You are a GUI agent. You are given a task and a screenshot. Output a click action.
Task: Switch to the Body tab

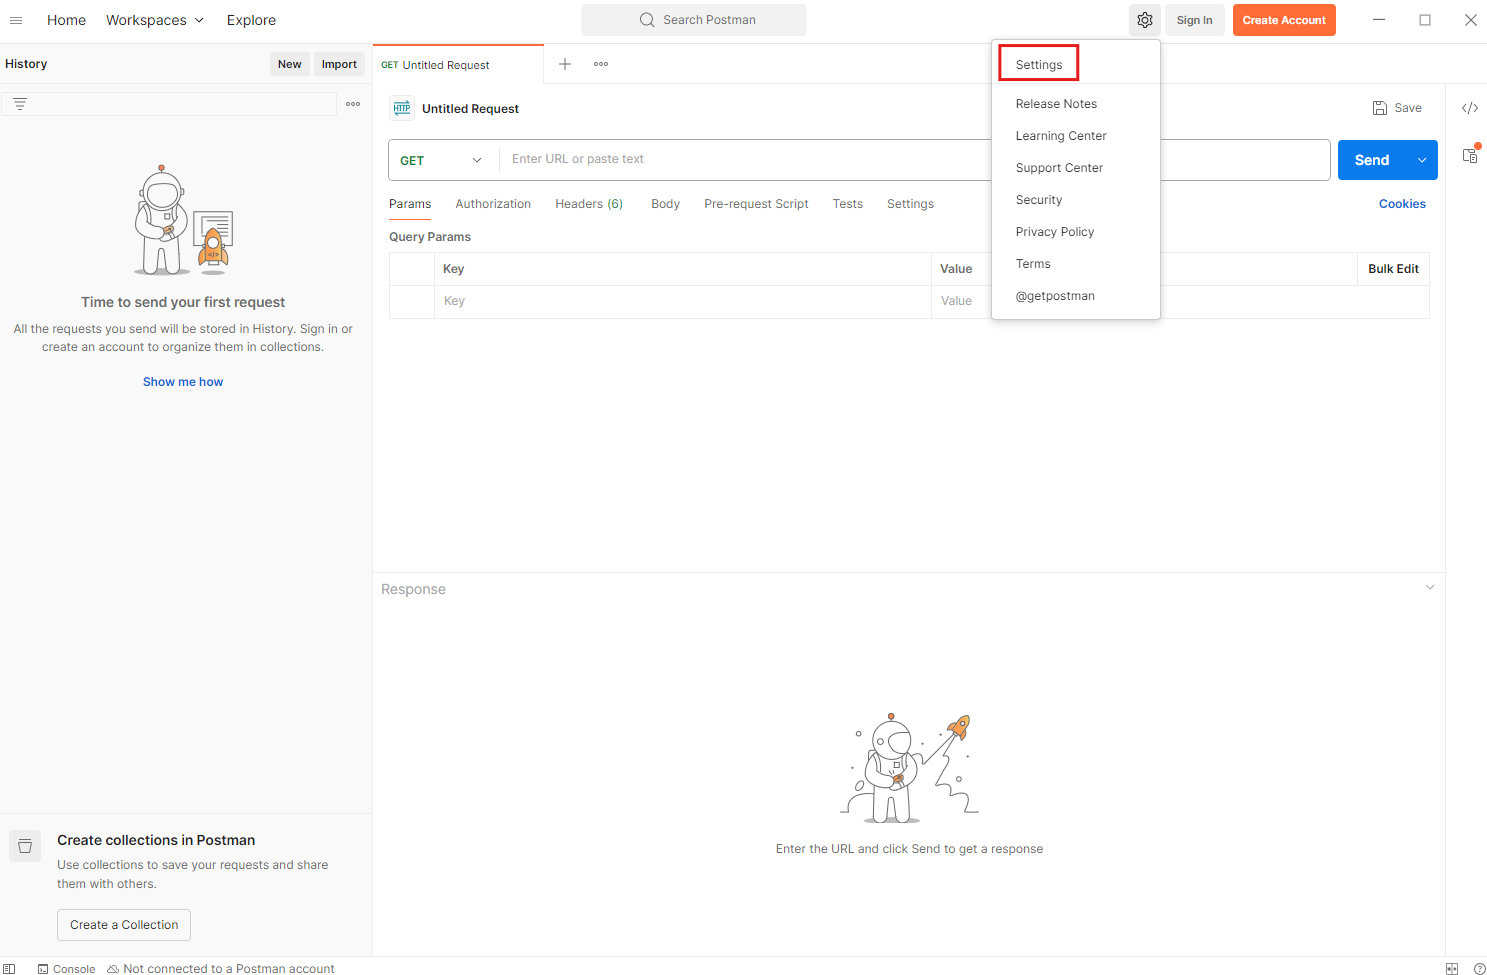click(x=665, y=204)
